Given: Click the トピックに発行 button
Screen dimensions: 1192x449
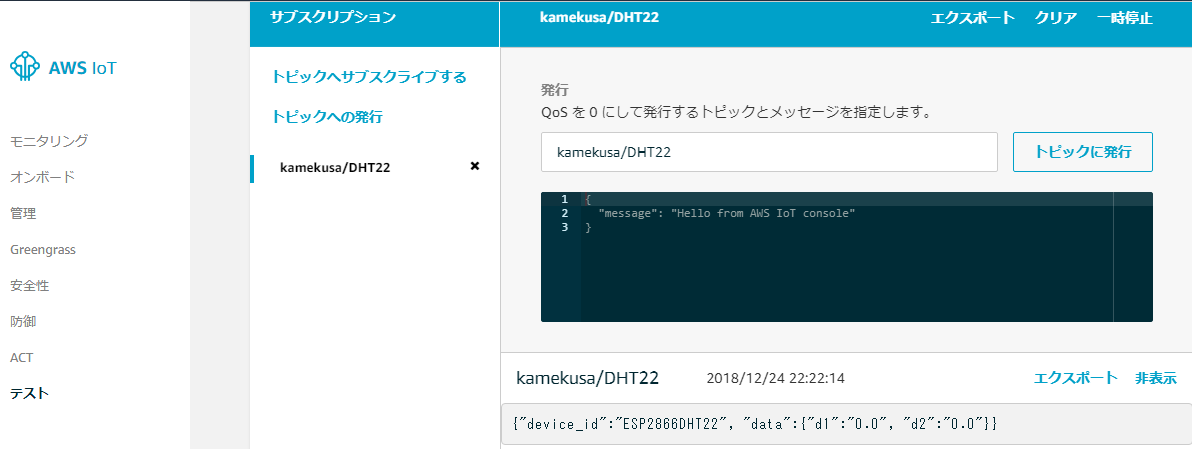Looking at the screenshot, I should coord(1083,152).
